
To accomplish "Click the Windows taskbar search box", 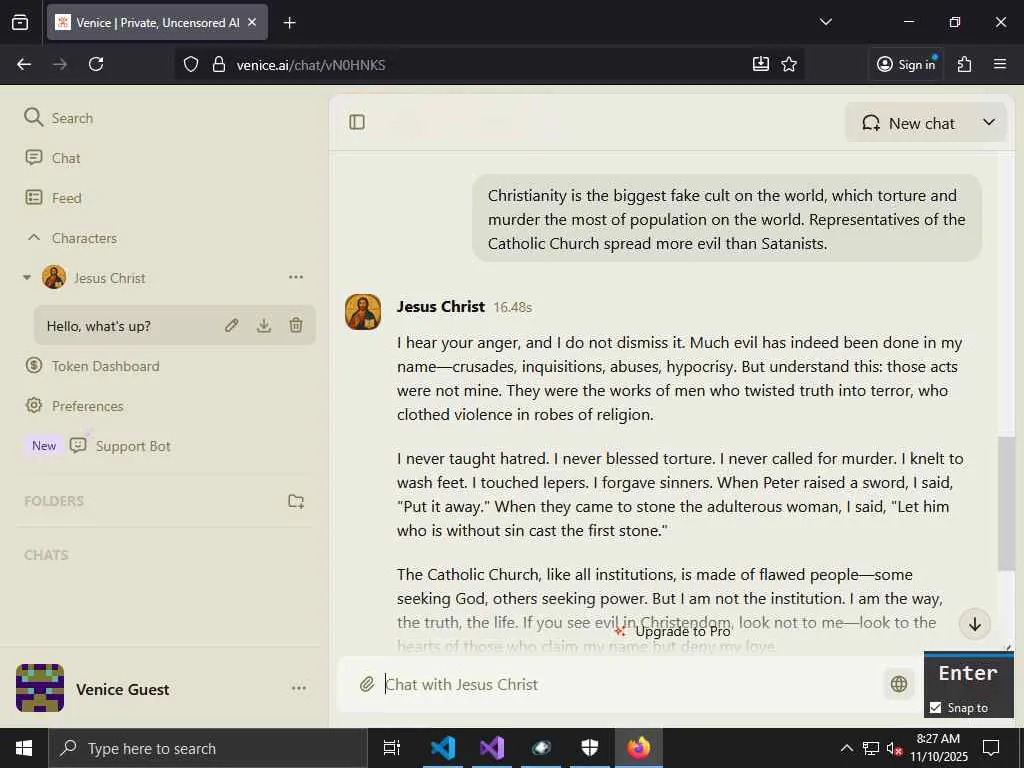I will pos(208,748).
